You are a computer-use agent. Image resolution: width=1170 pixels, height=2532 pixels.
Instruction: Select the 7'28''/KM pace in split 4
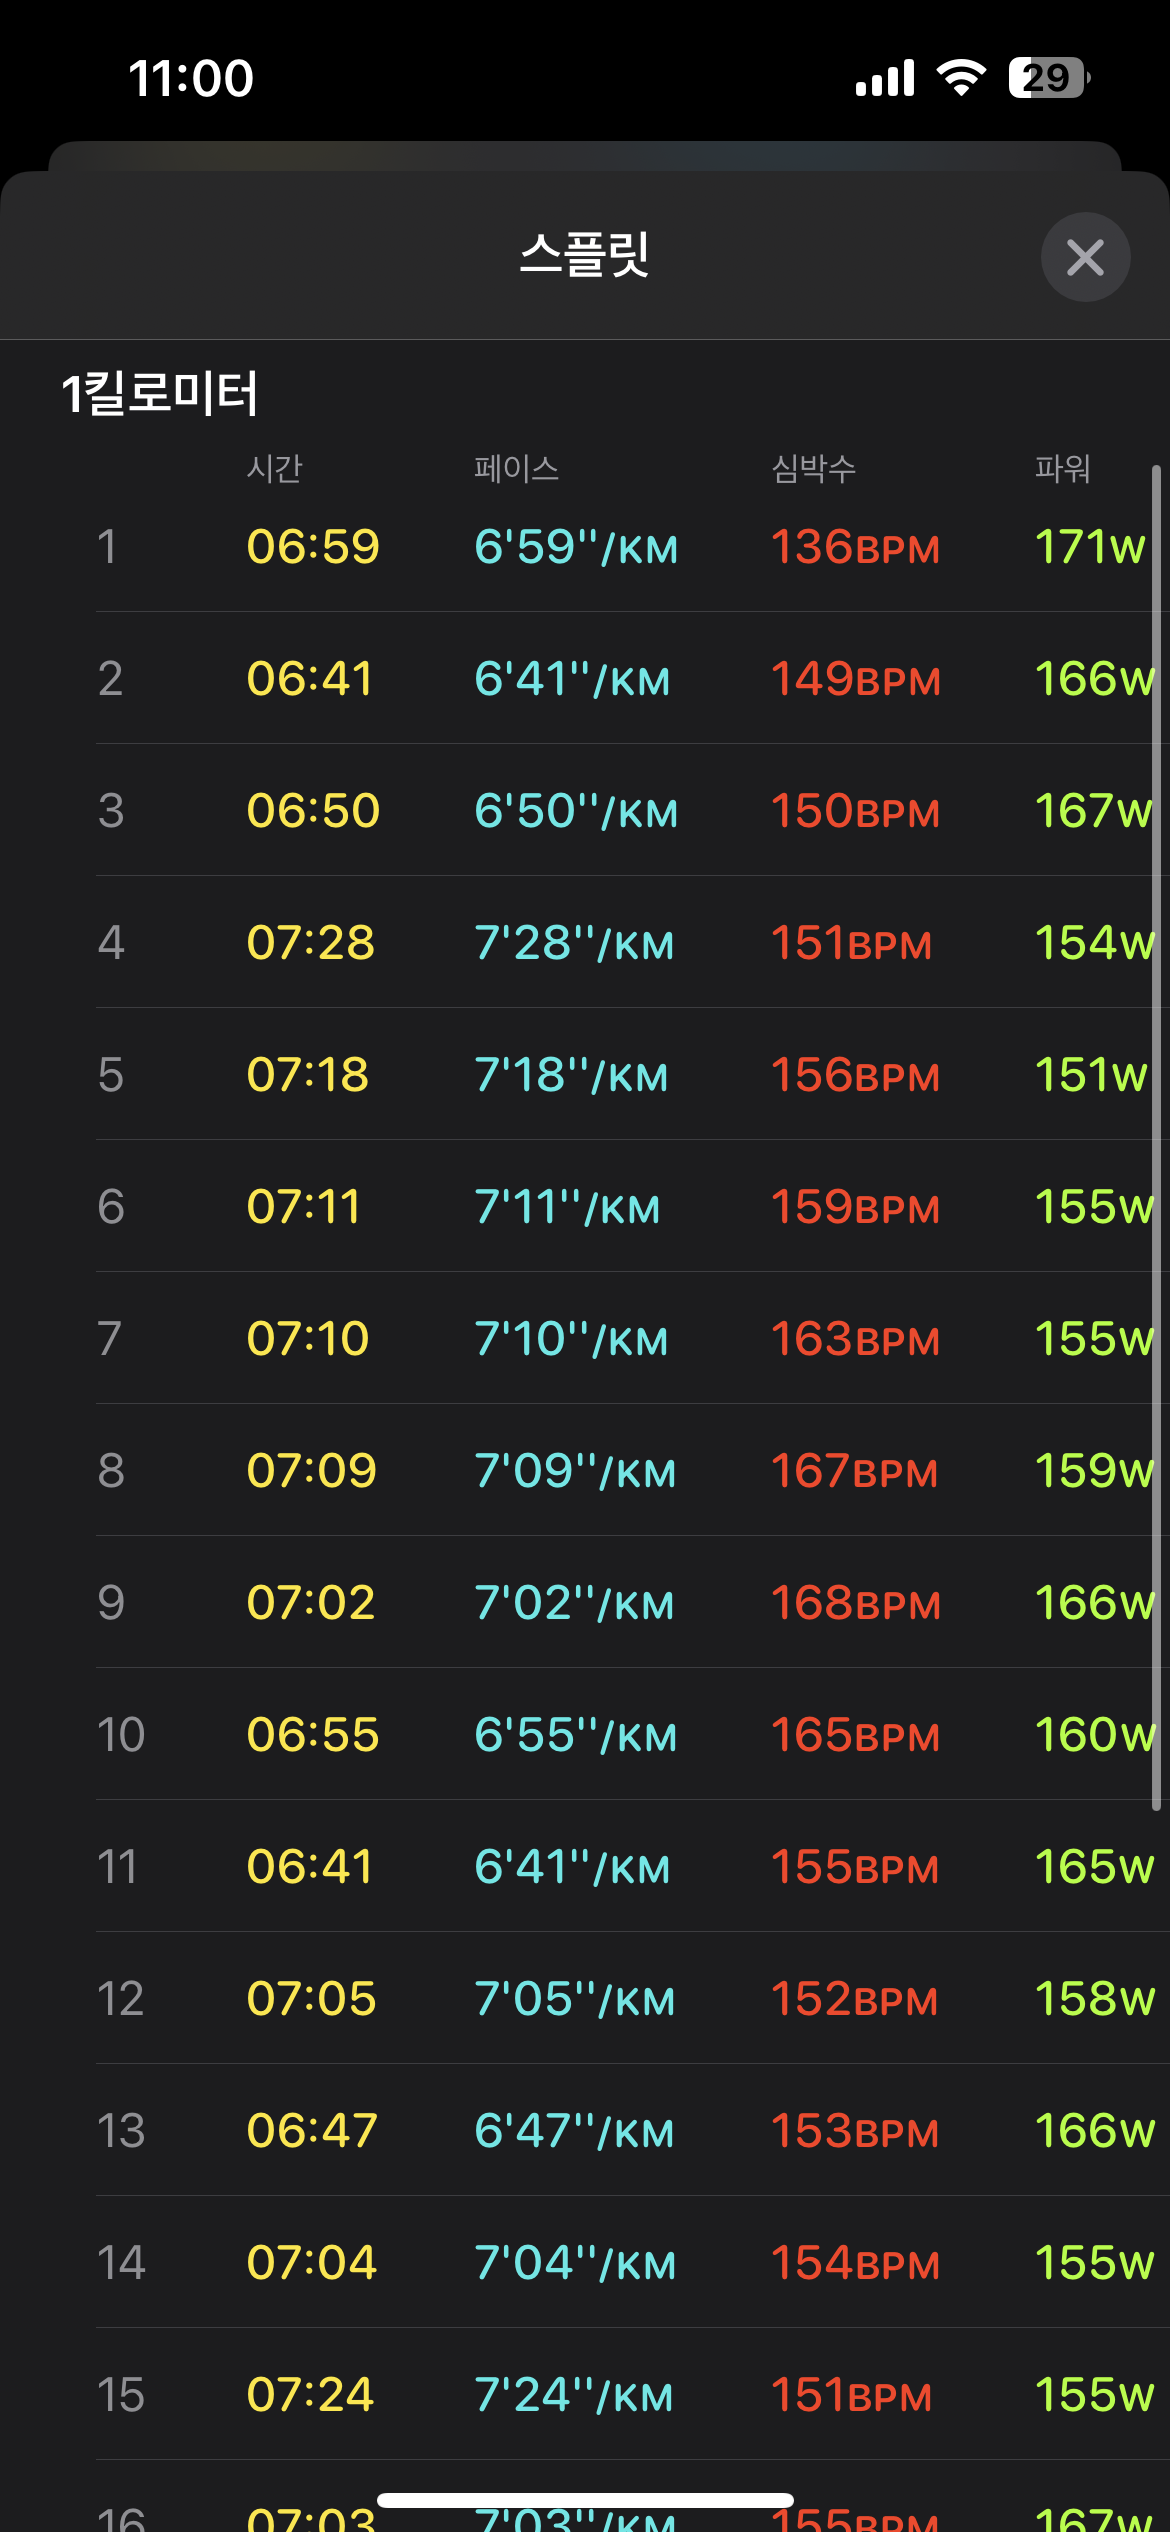(x=574, y=943)
